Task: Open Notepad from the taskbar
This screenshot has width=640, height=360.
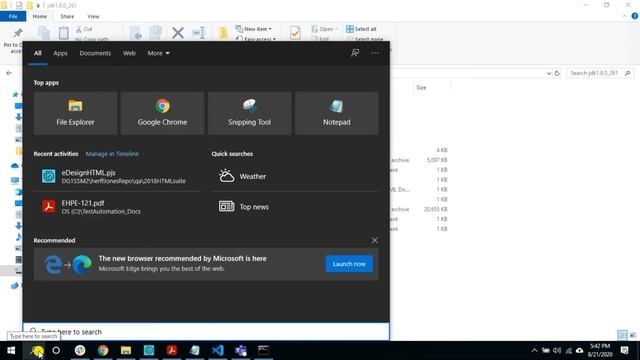Action: pos(195,350)
